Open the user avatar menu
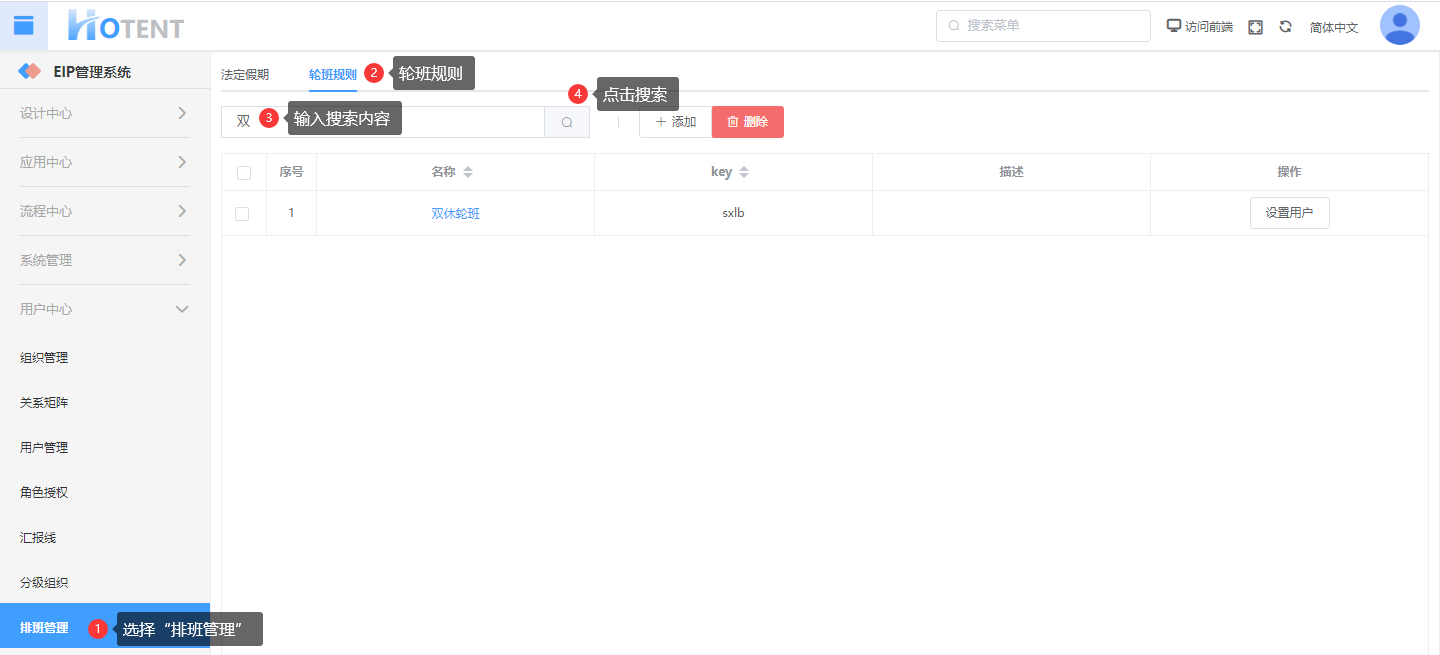Viewport: 1440px width, 655px height. (x=1399, y=26)
